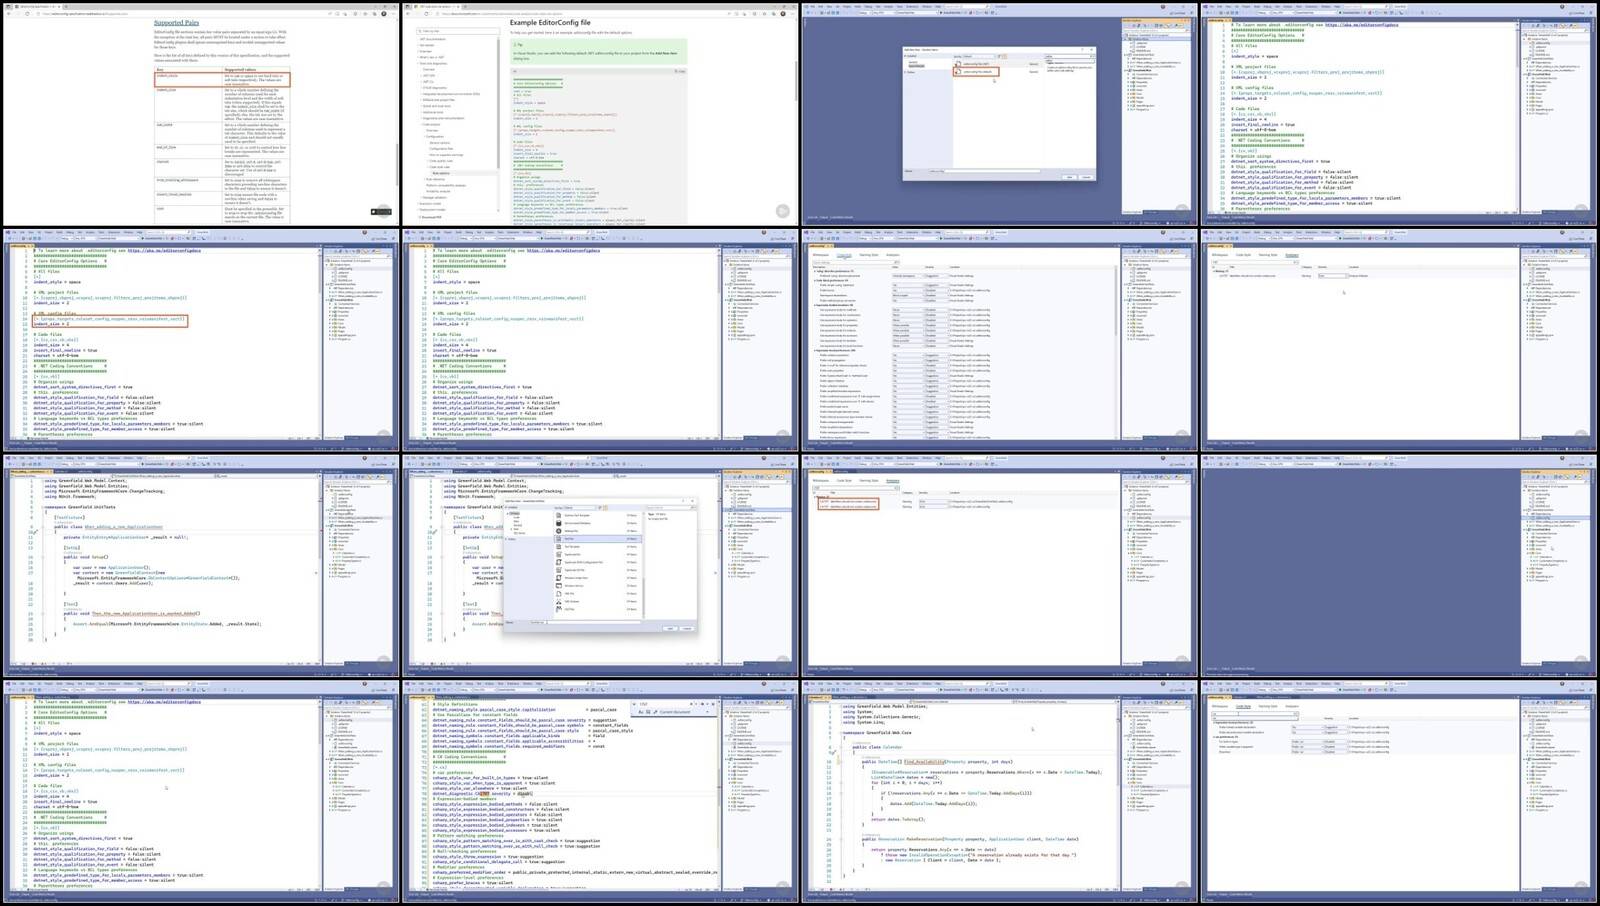Select the tab_width key cell

[189, 134]
